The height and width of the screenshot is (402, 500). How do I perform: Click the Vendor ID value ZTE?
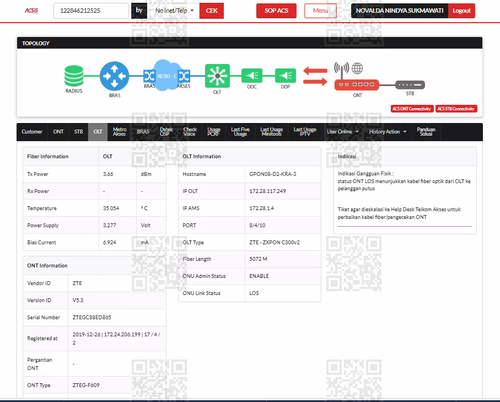(77, 283)
